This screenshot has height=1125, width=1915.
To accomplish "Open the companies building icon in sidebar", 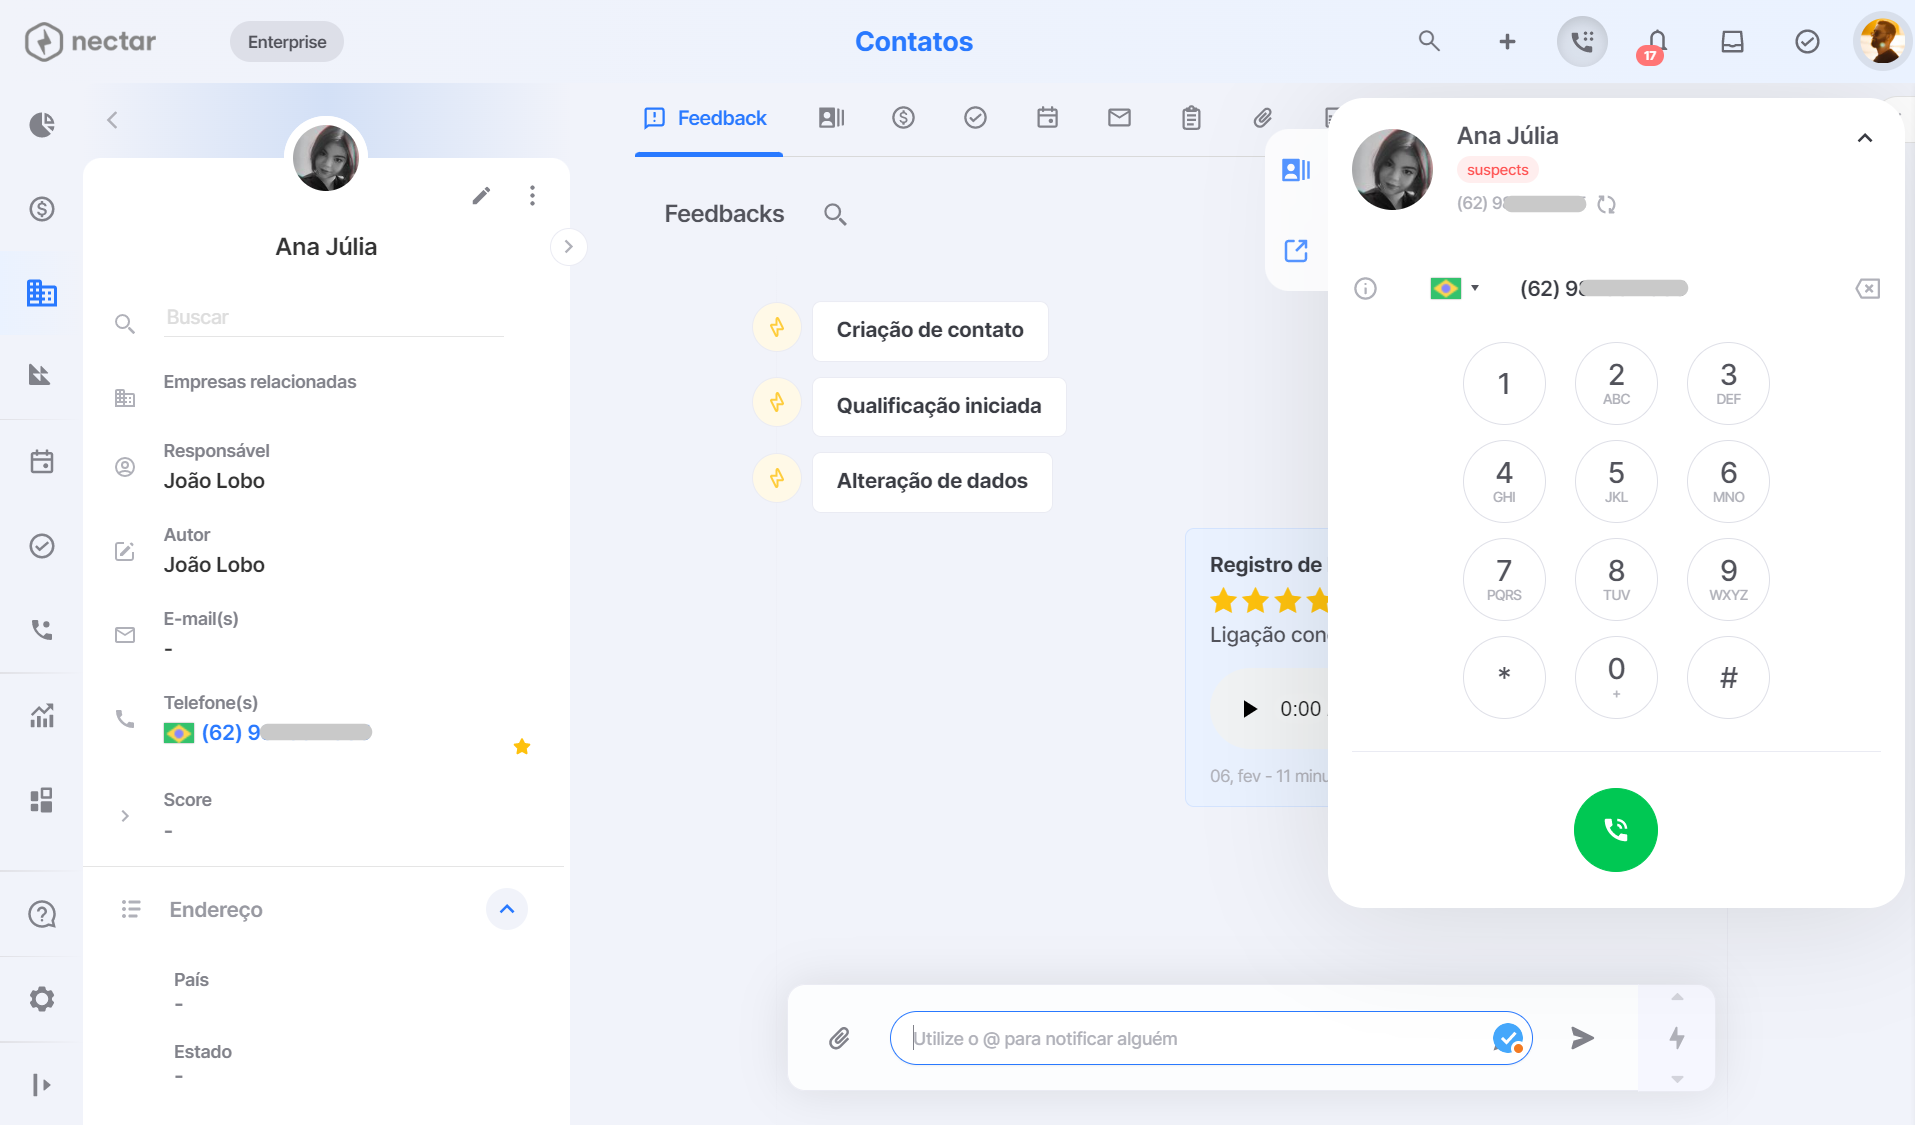I will click(41, 293).
